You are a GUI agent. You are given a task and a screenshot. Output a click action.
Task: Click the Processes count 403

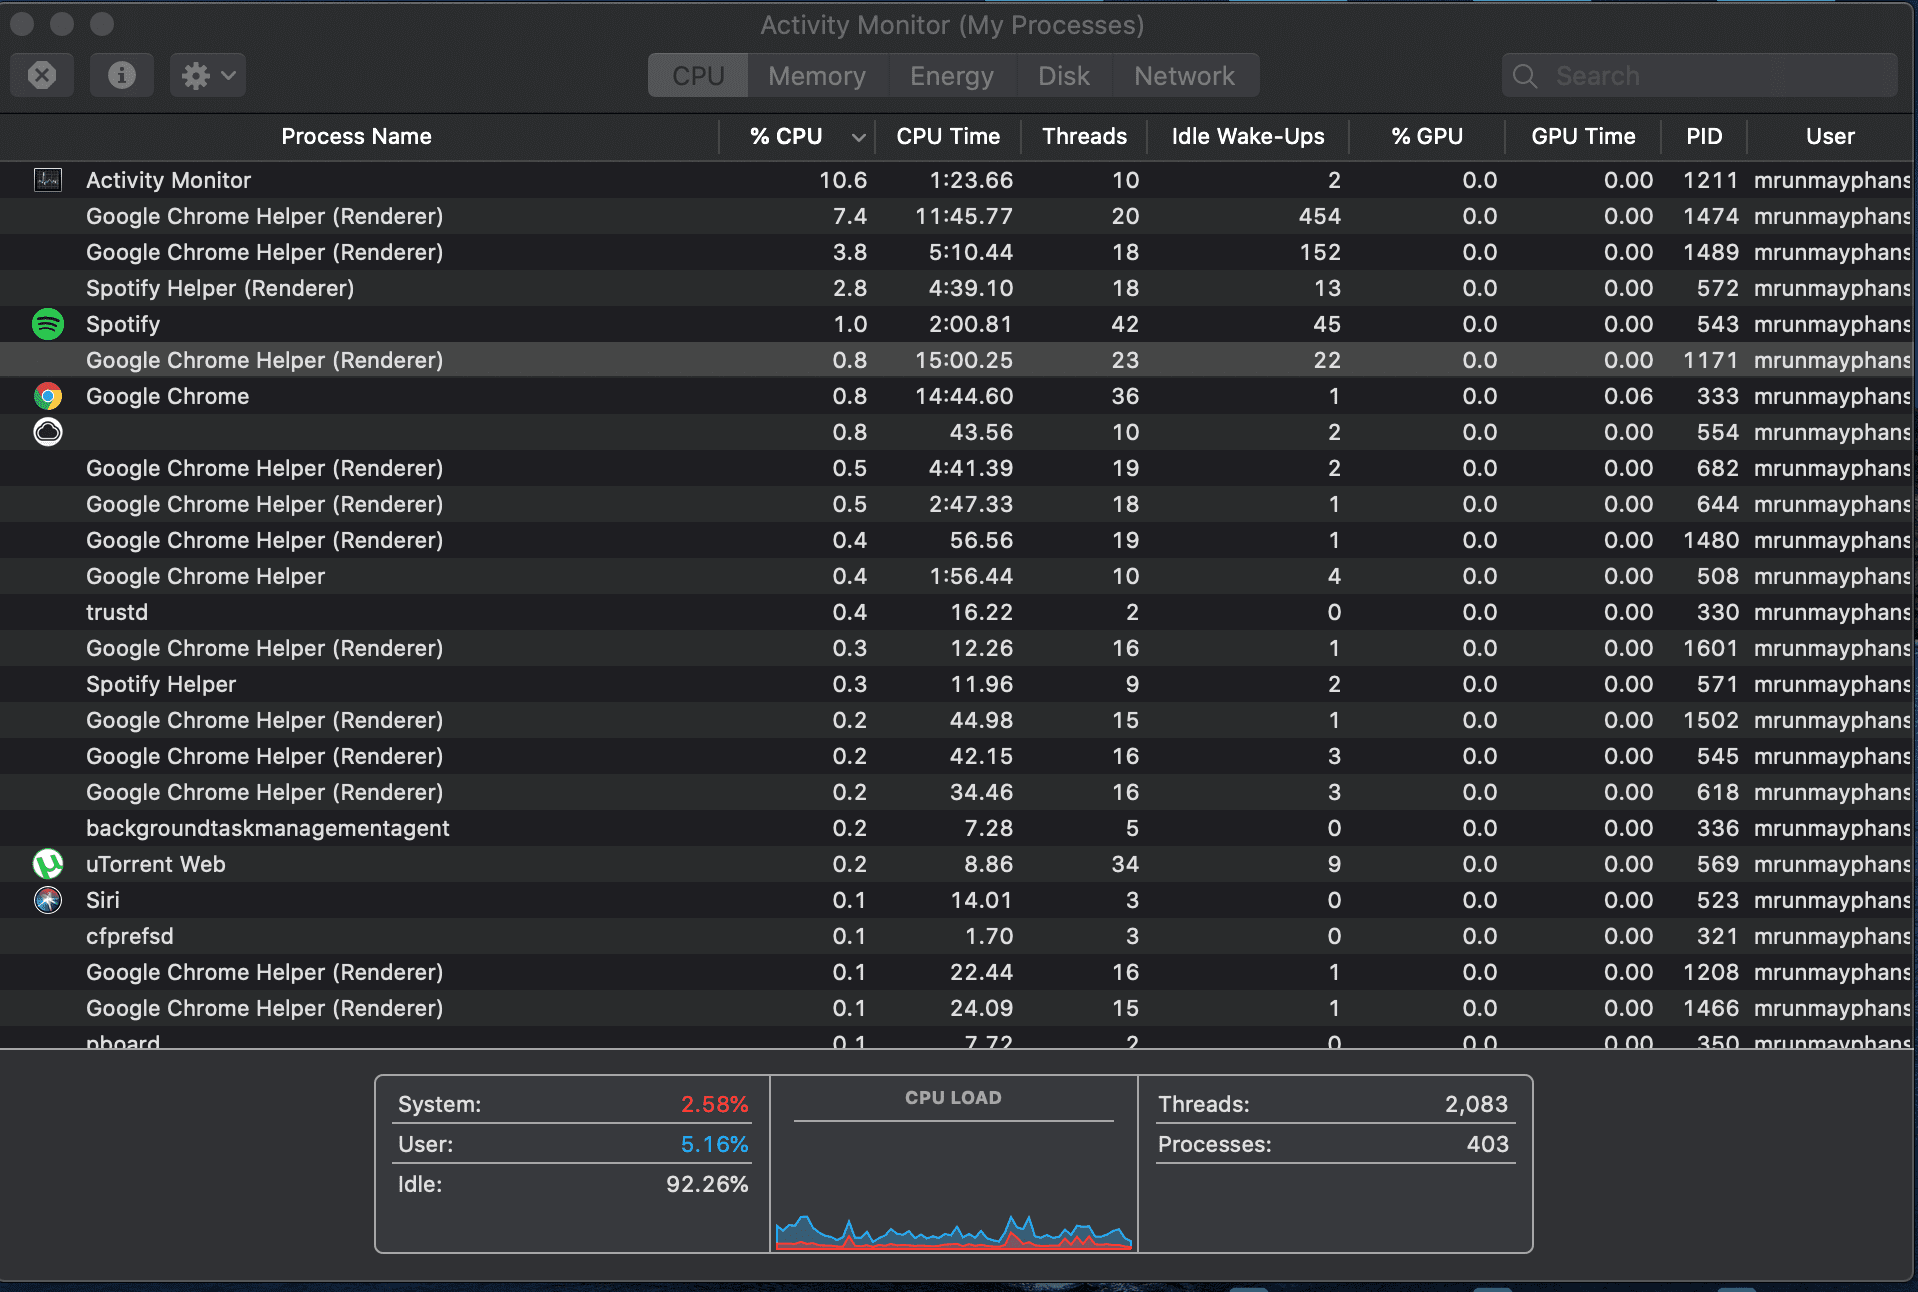point(1487,1144)
